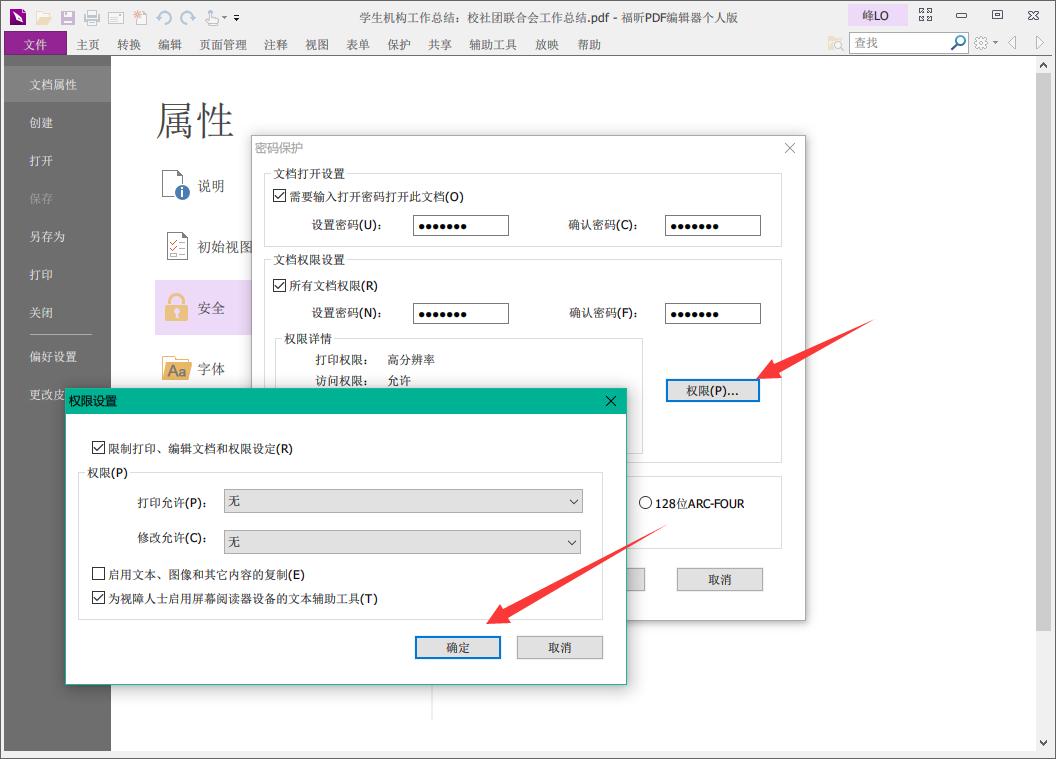Click the Email icon in the toolbar
Viewport: 1056px width, 759px height.
[x=115, y=18]
